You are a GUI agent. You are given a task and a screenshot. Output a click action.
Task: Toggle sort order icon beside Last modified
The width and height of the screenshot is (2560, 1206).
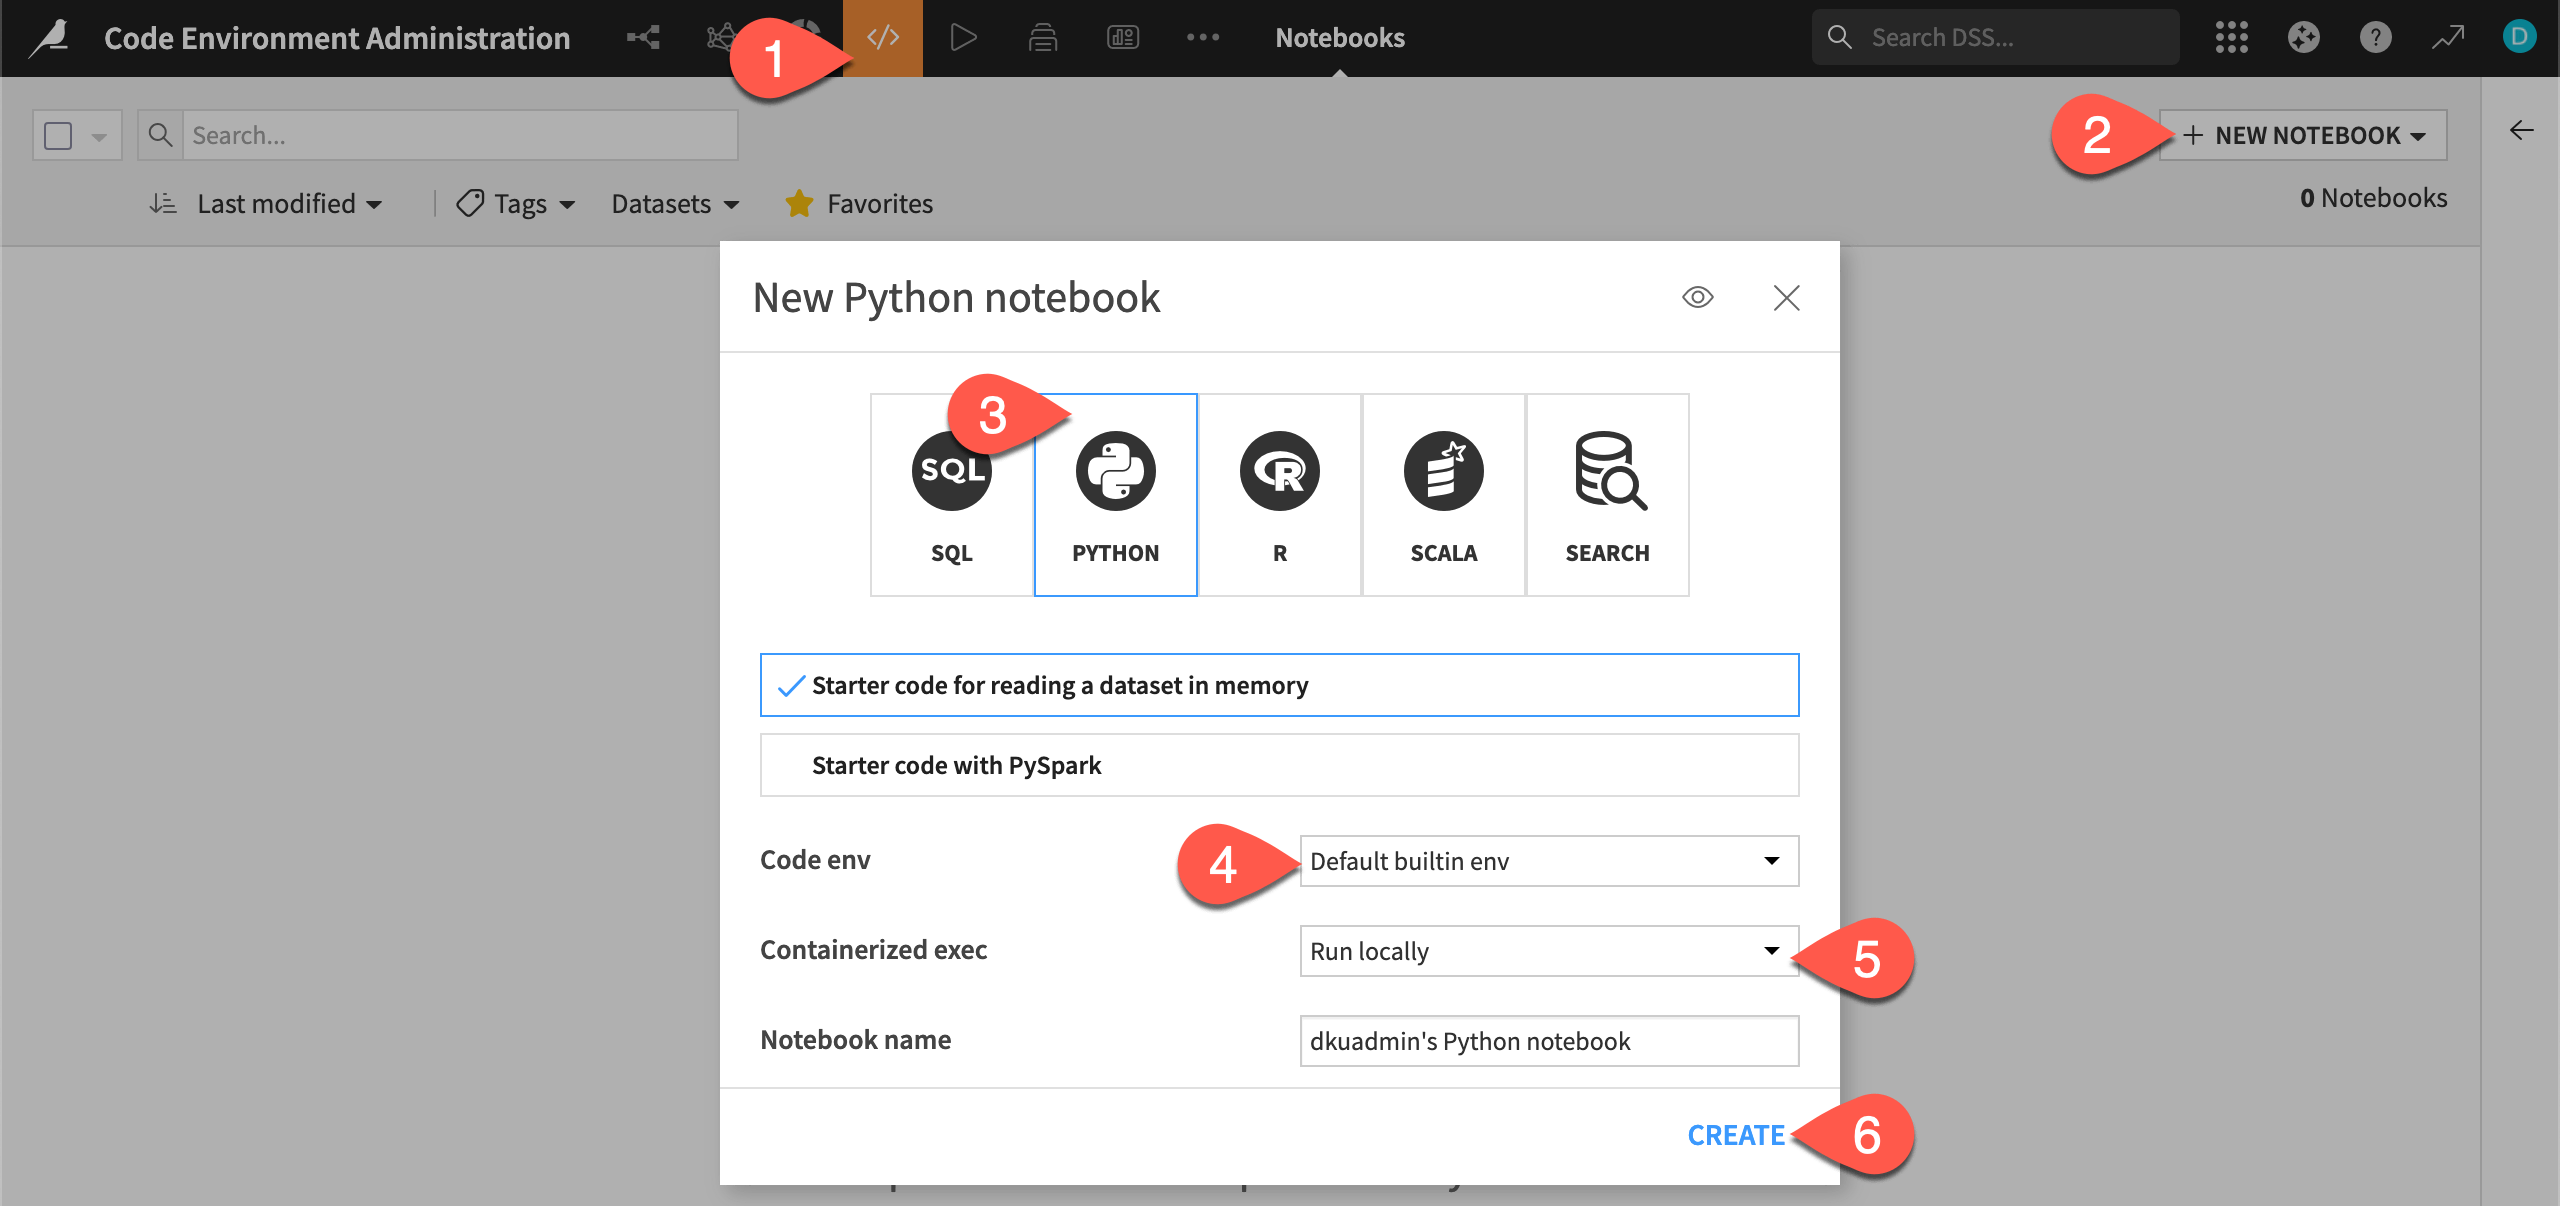[x=163, y=204]
